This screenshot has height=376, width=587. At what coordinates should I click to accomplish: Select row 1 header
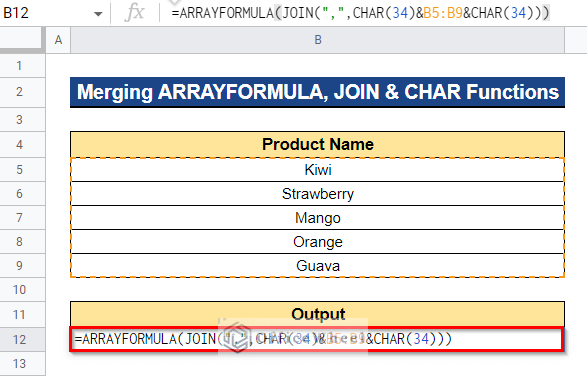22,66
